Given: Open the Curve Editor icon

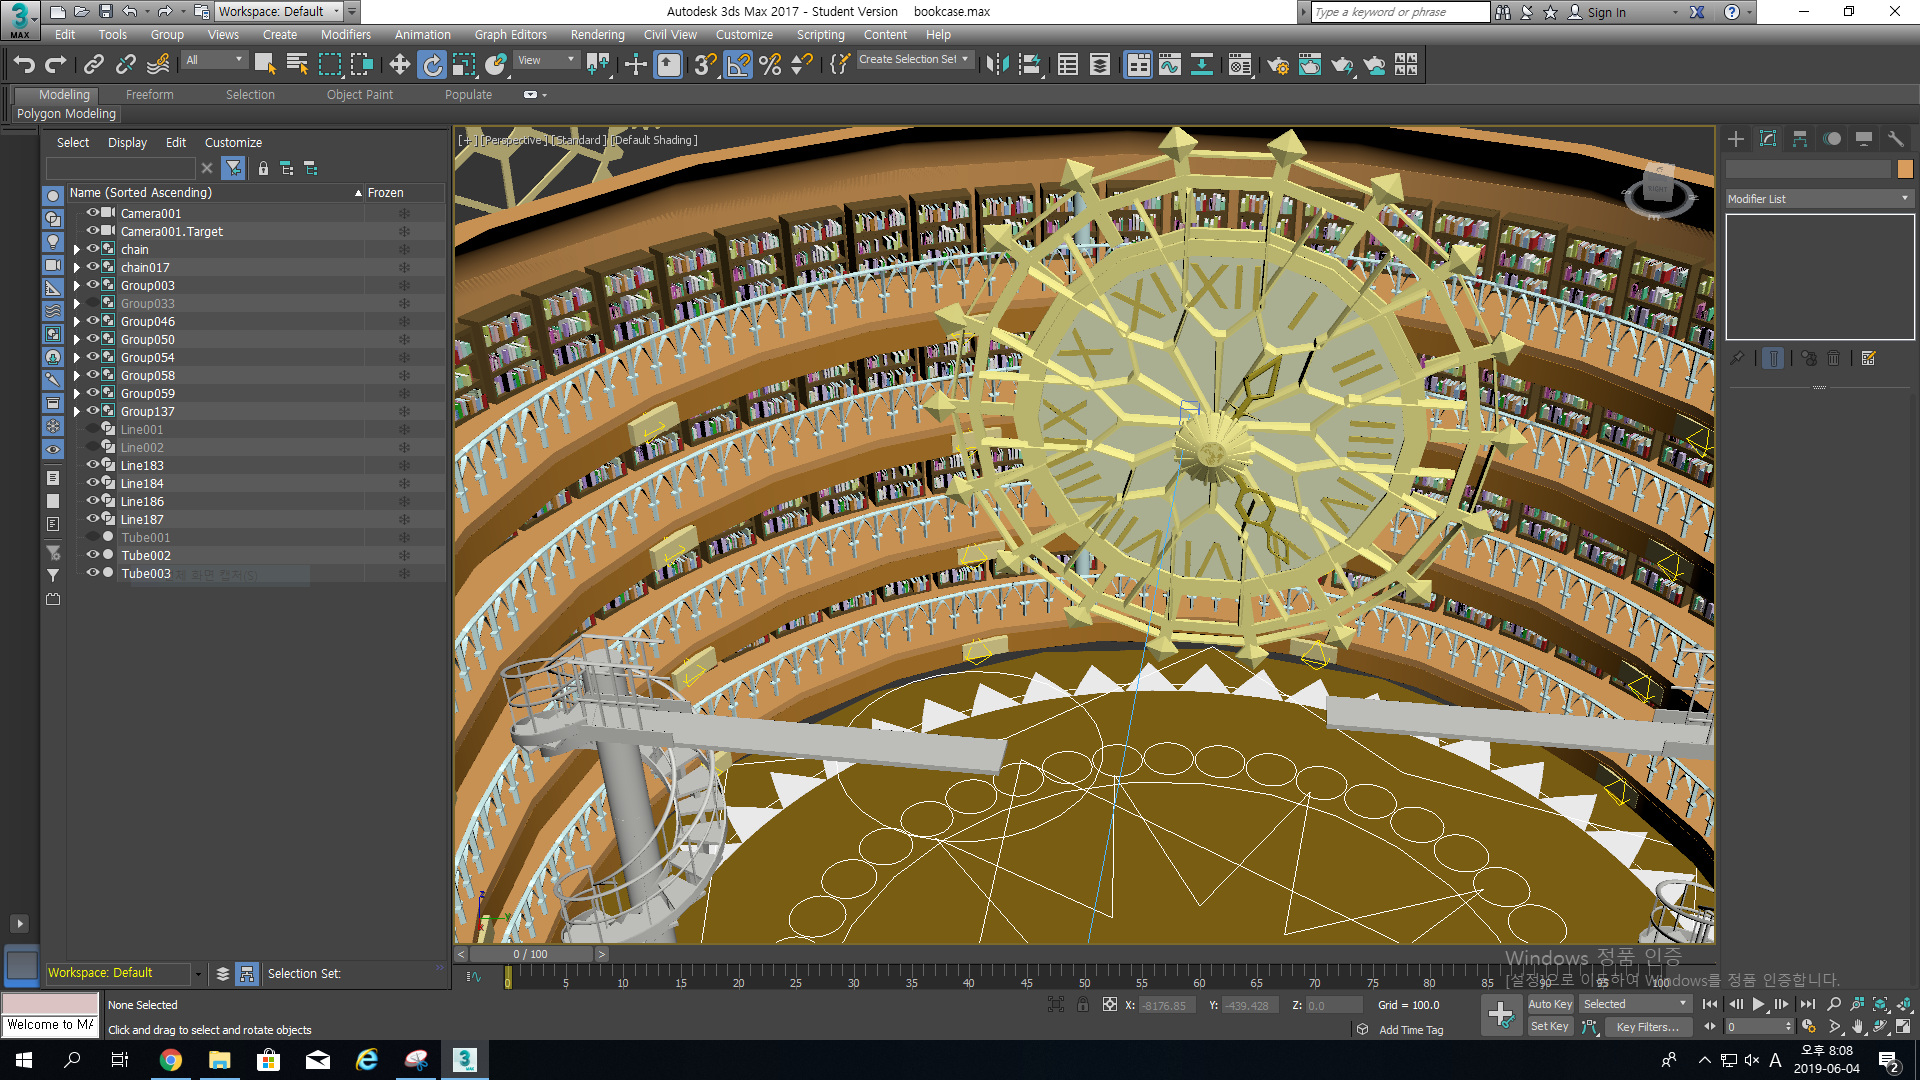Looking at the screenshot, I should tap(1169, 65).
